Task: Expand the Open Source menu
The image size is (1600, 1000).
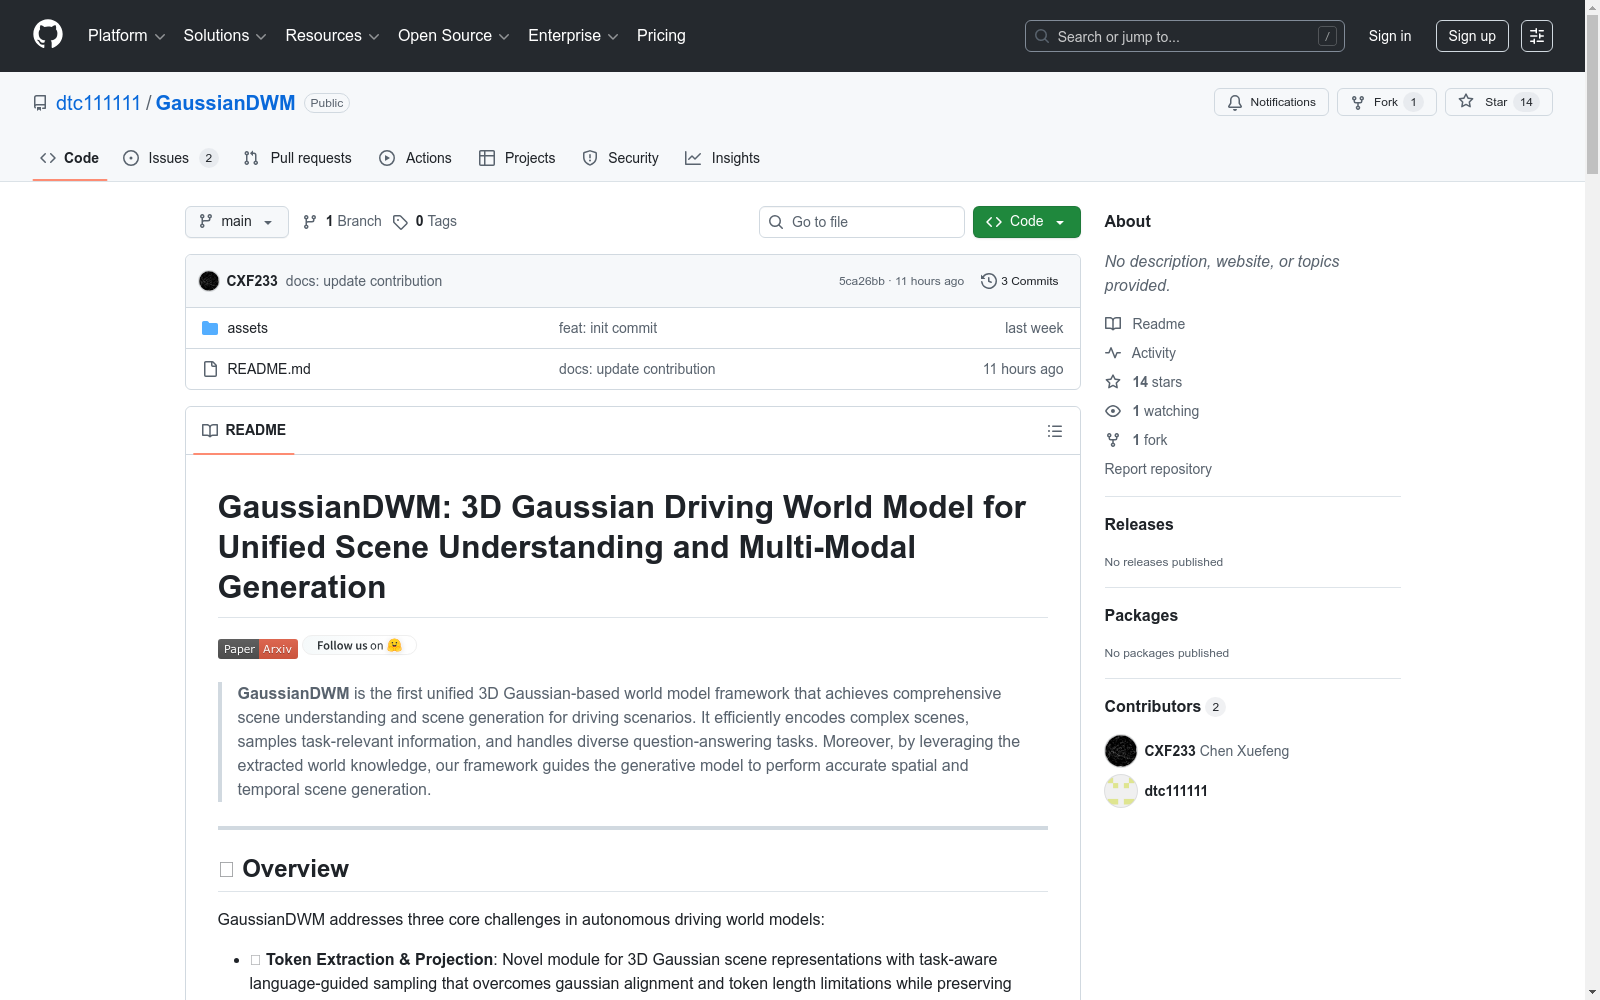Action: pyautogui.click(x=454, y=36)
